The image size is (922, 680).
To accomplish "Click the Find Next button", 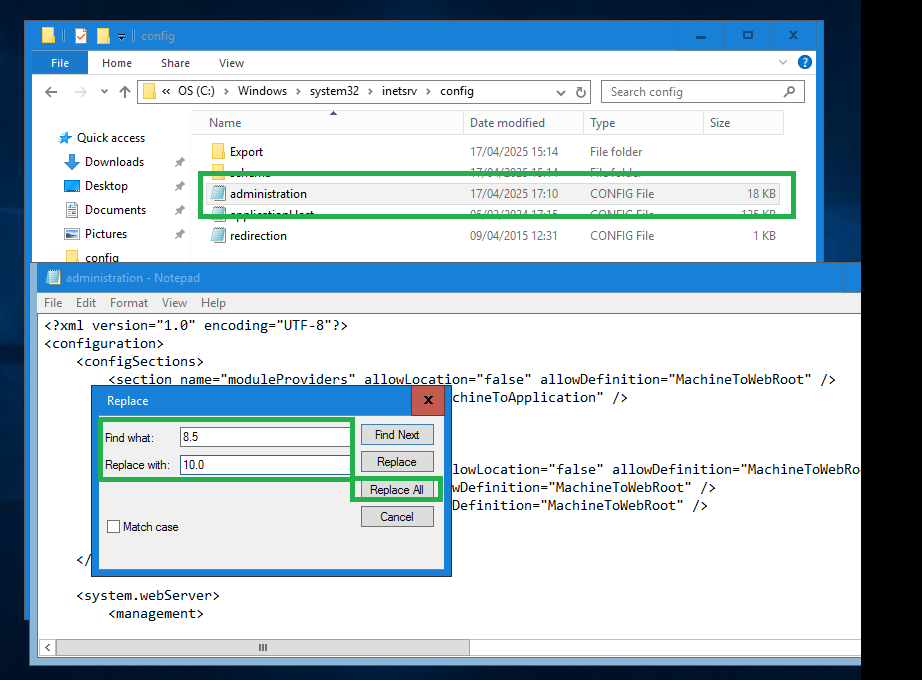I will (x=397, y=435).
